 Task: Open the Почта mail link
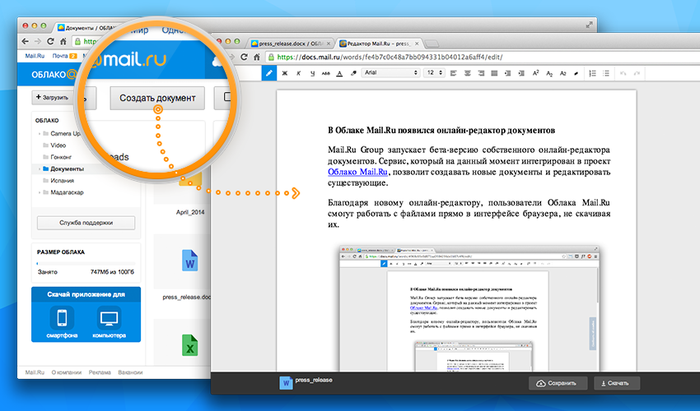coord(60,56)
